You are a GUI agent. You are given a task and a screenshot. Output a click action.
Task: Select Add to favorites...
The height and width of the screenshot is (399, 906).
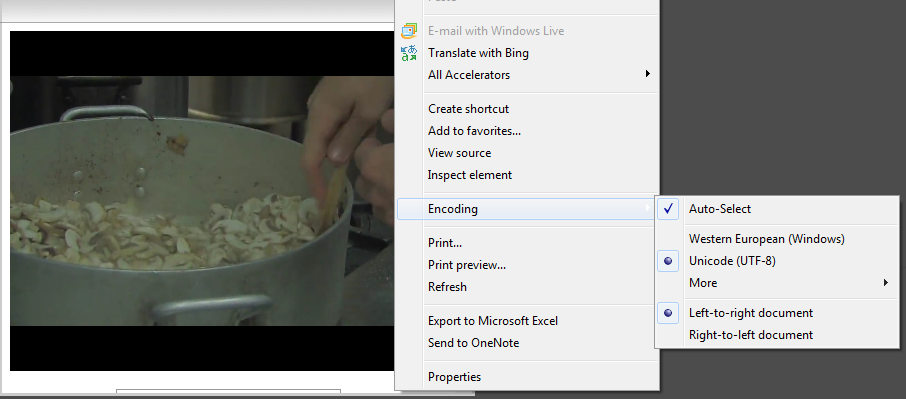point(474,131)
